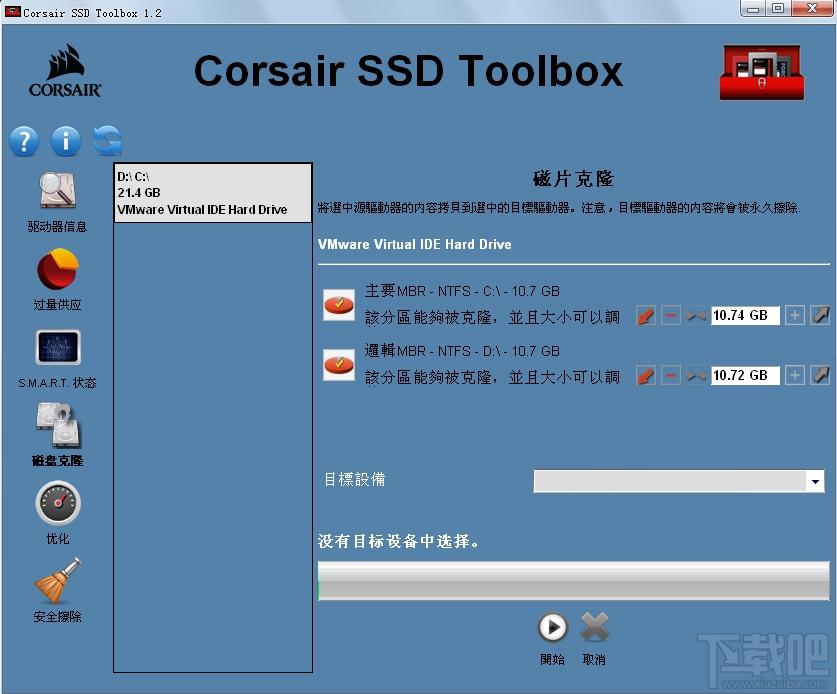
Task: Click the minus button on the D:\ row
Action: click(670, 375)
